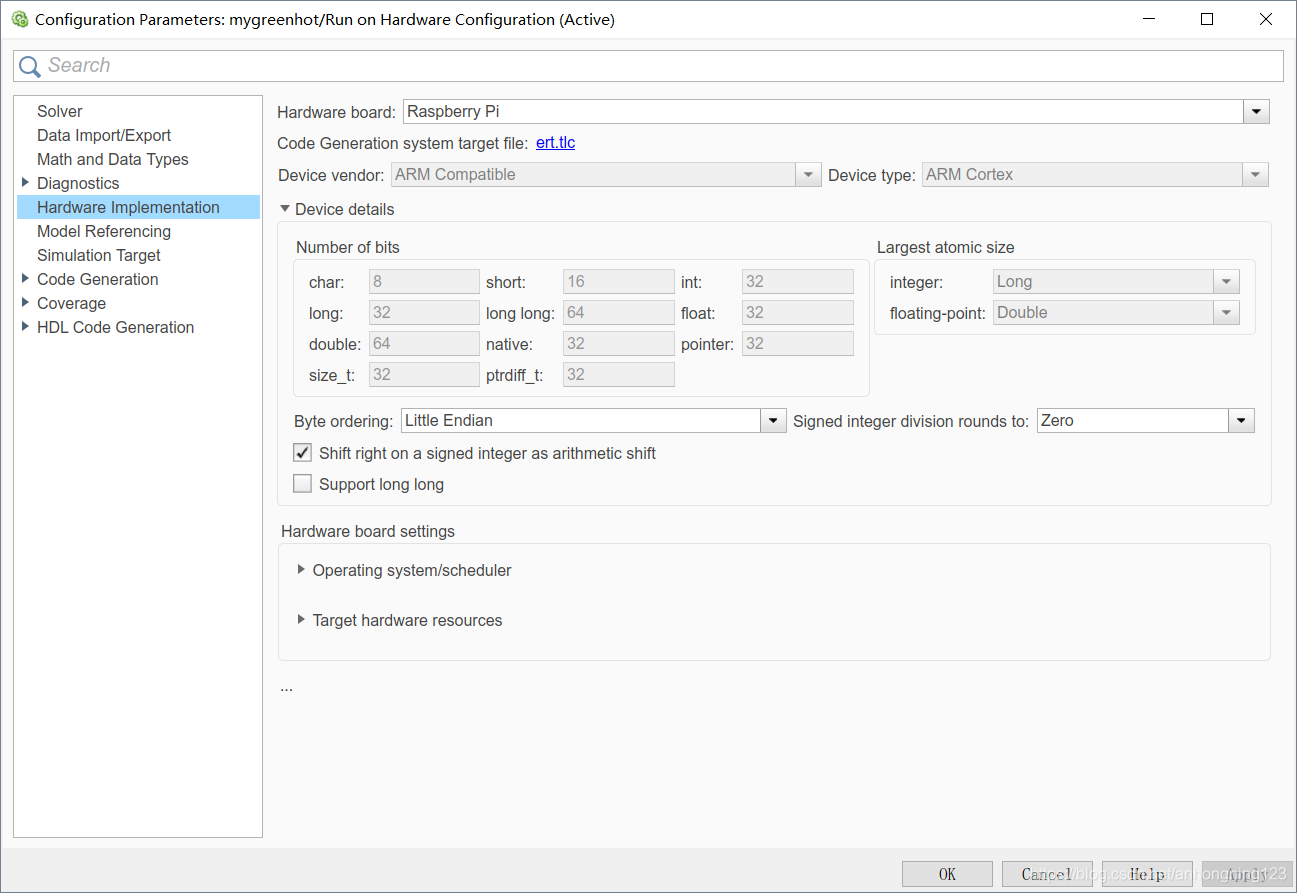Image resolution: width=1297 pixels, height=893 pixels.
Task: Expand the Diagnostics tree node arrow
Action: tap(25, 183)
